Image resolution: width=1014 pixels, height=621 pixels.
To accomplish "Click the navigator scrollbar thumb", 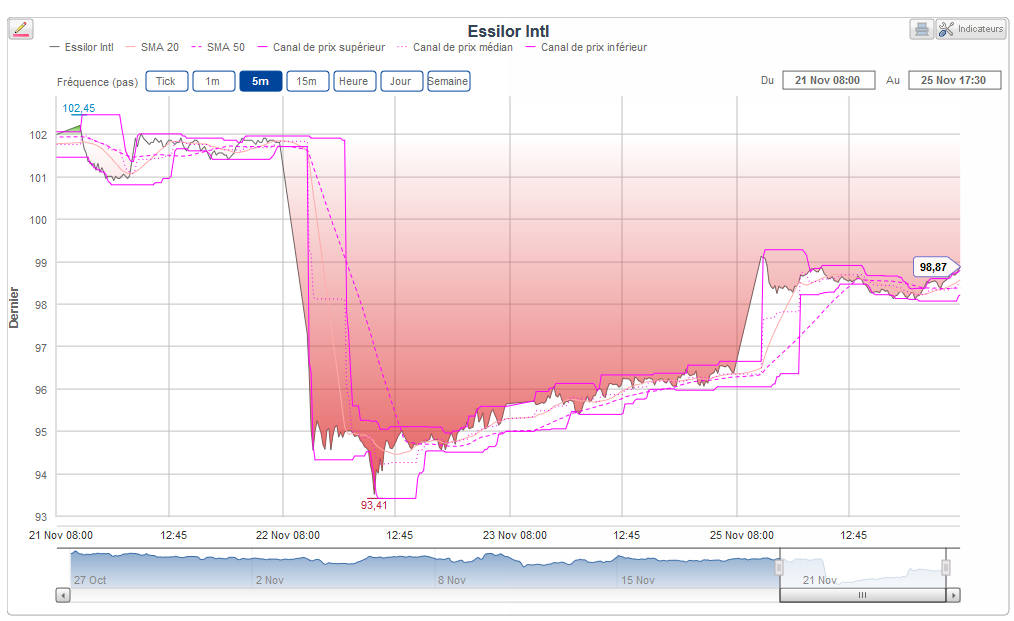I will tap(863, 594).
